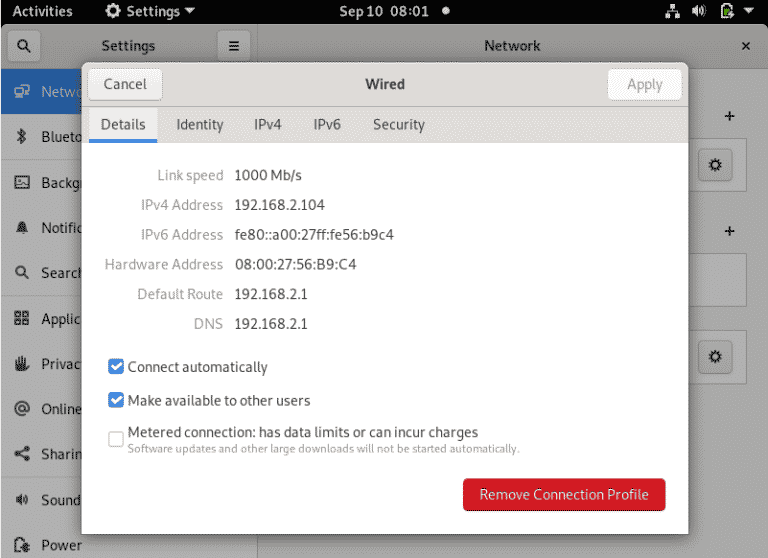Select the Privacy hand icon
768x558 pixels.
pos(22,364)
